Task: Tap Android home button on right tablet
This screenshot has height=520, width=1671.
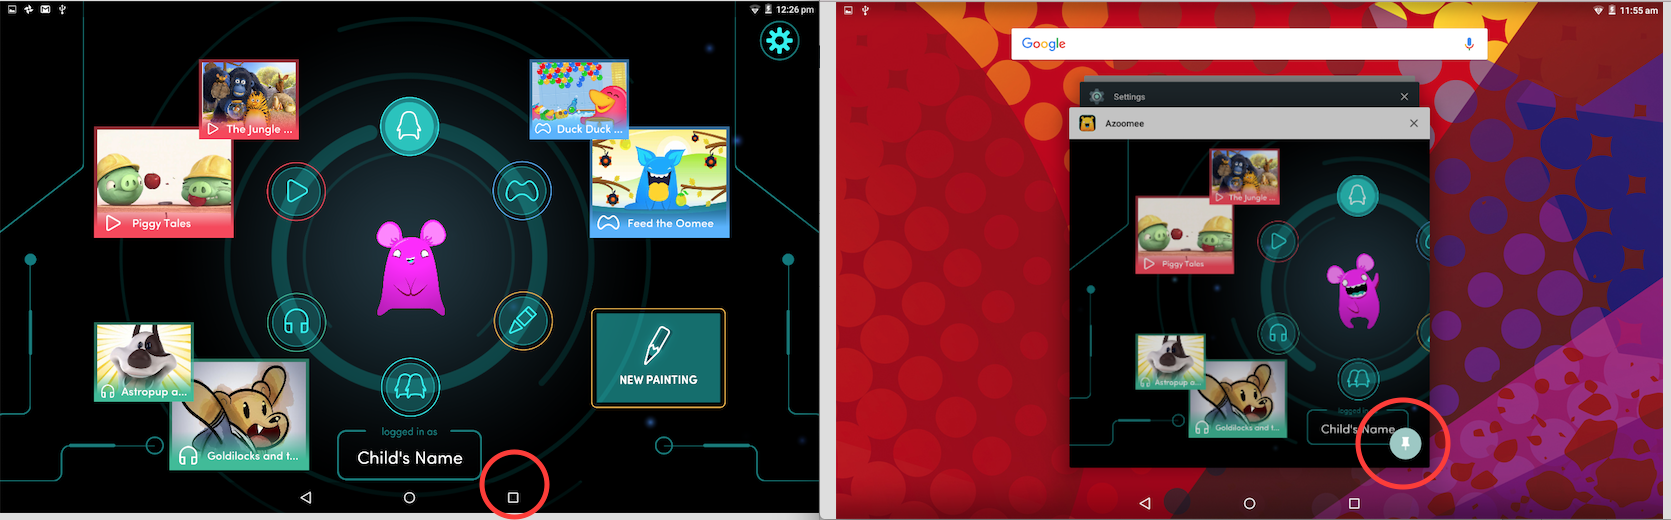Action: point(1249,503)
